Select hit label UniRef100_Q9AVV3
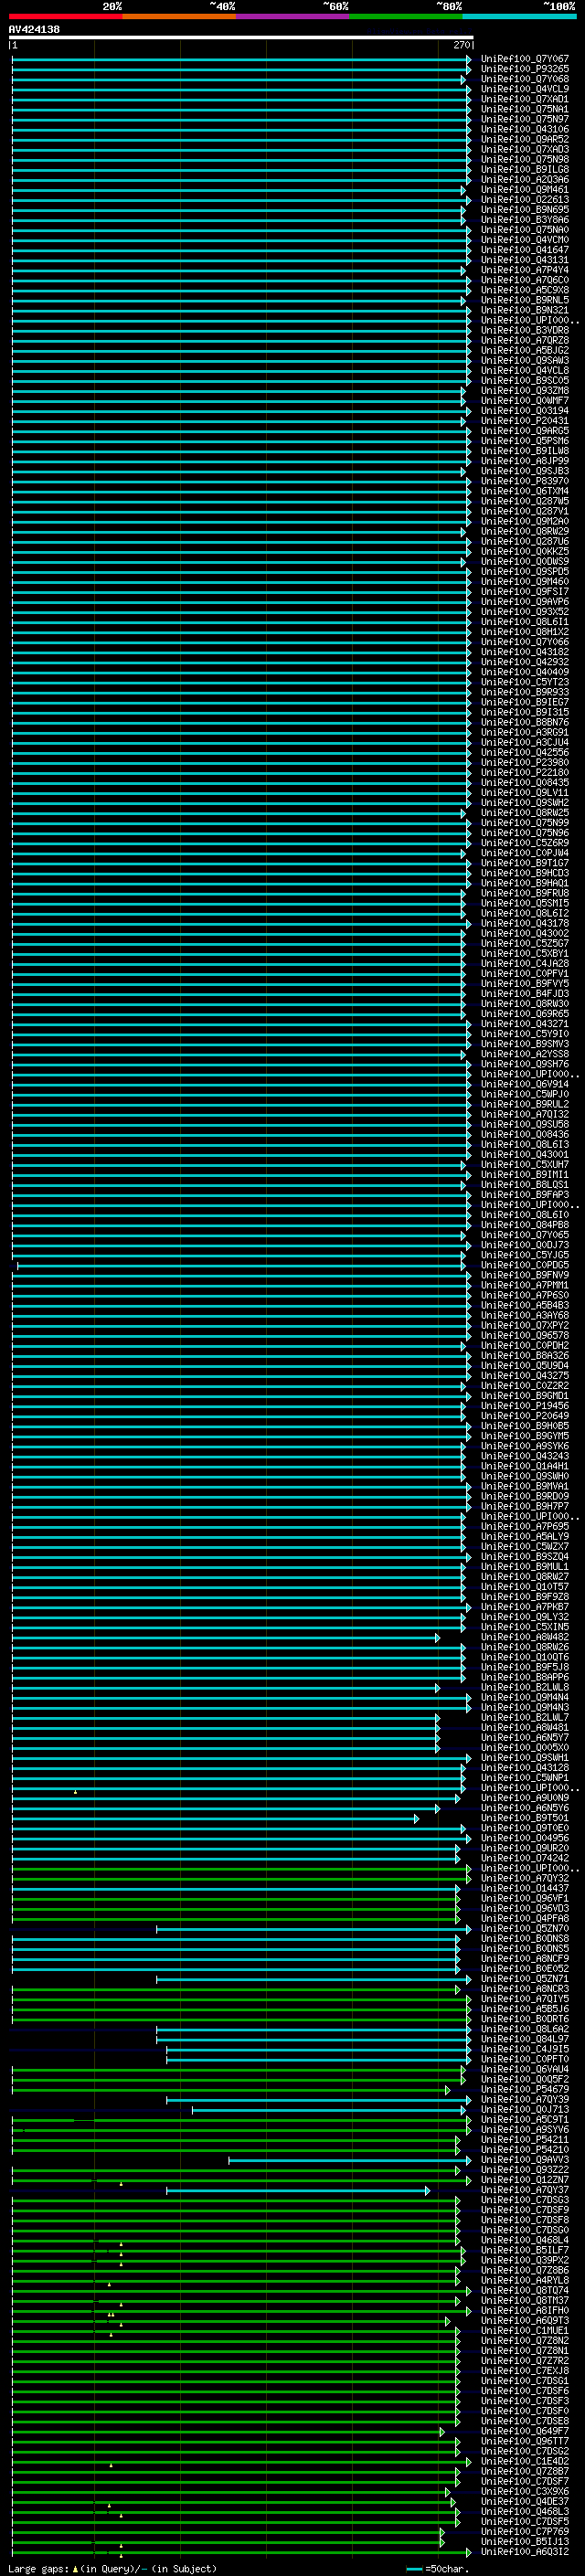 [x=524, y=2161]
